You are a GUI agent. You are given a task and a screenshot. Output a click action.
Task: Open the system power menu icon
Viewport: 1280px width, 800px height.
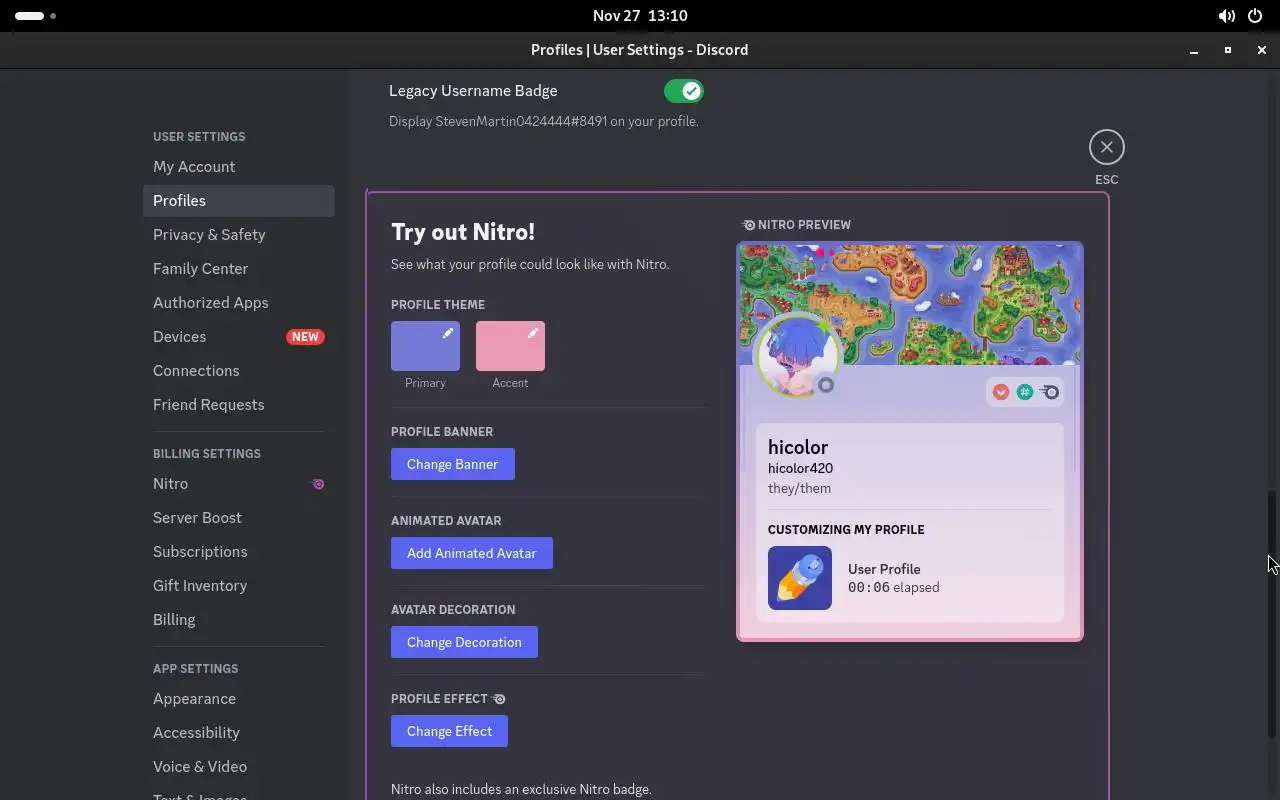[x=1255, y=16]
